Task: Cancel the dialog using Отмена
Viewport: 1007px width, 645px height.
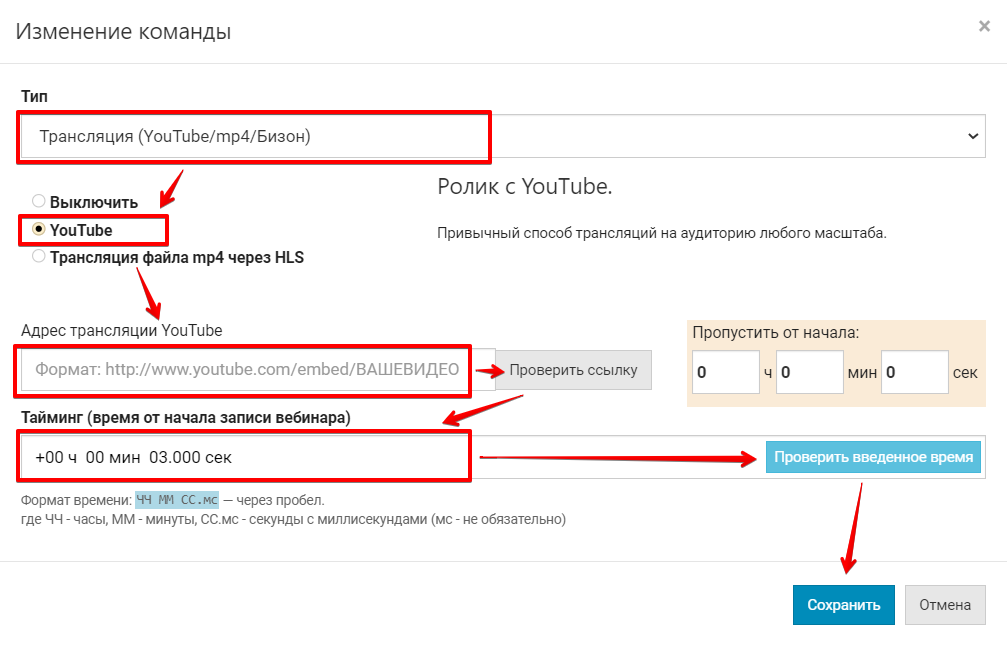Action: 944,604
